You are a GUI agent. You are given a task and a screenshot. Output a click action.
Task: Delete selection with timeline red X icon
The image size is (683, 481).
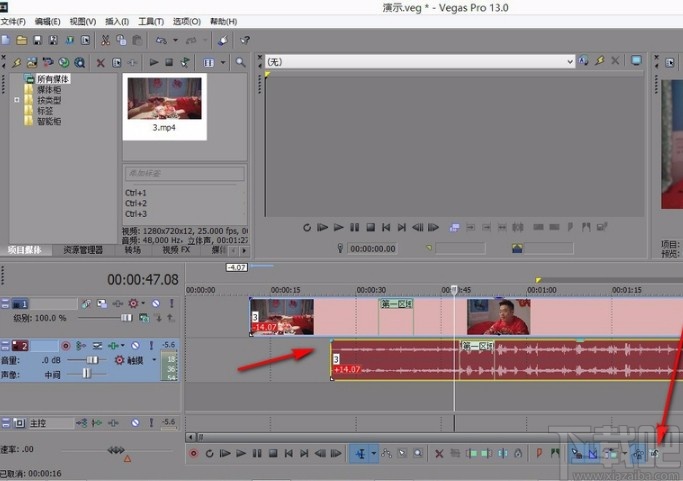(439, 454)
